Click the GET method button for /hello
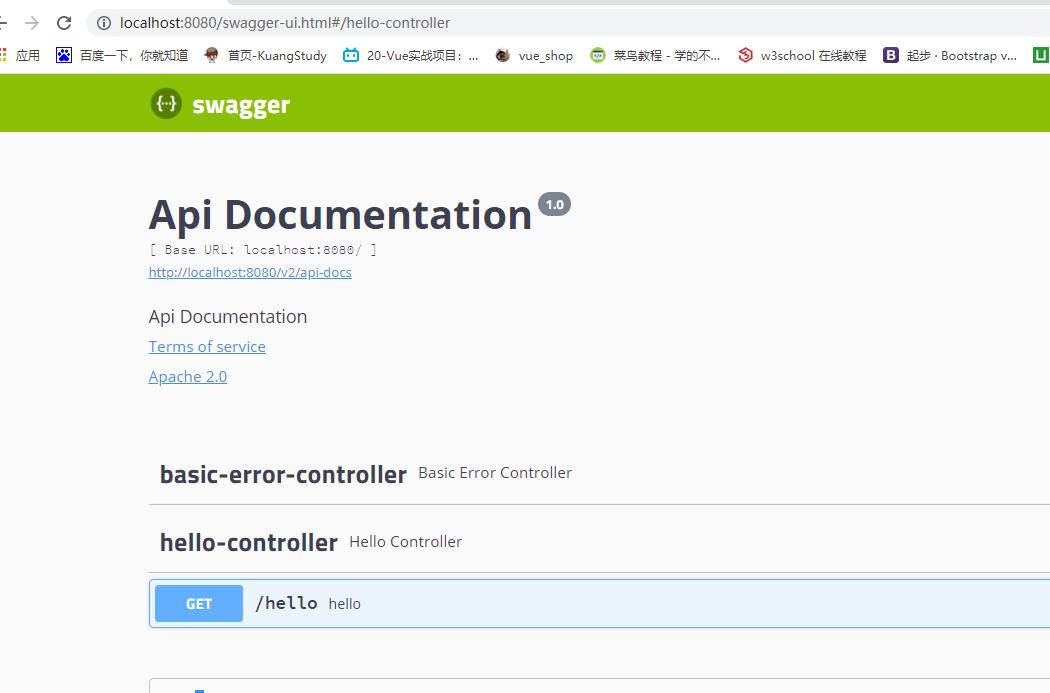1050x693 pixels. (x=199, y=604)
